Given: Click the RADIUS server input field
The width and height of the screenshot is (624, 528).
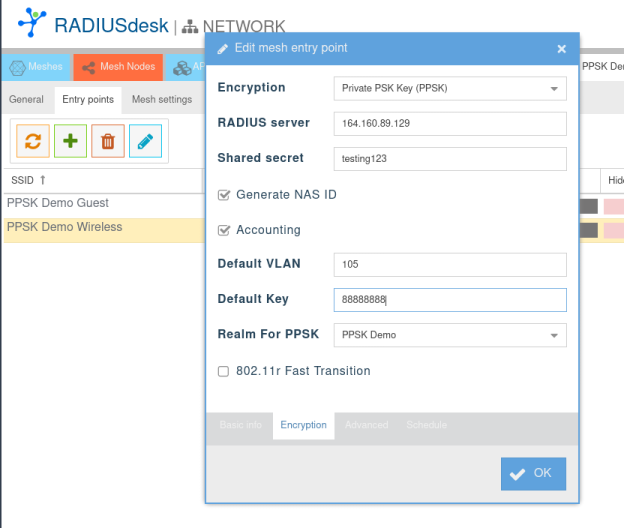Looking at the screenshot, I should pos(449,124).
